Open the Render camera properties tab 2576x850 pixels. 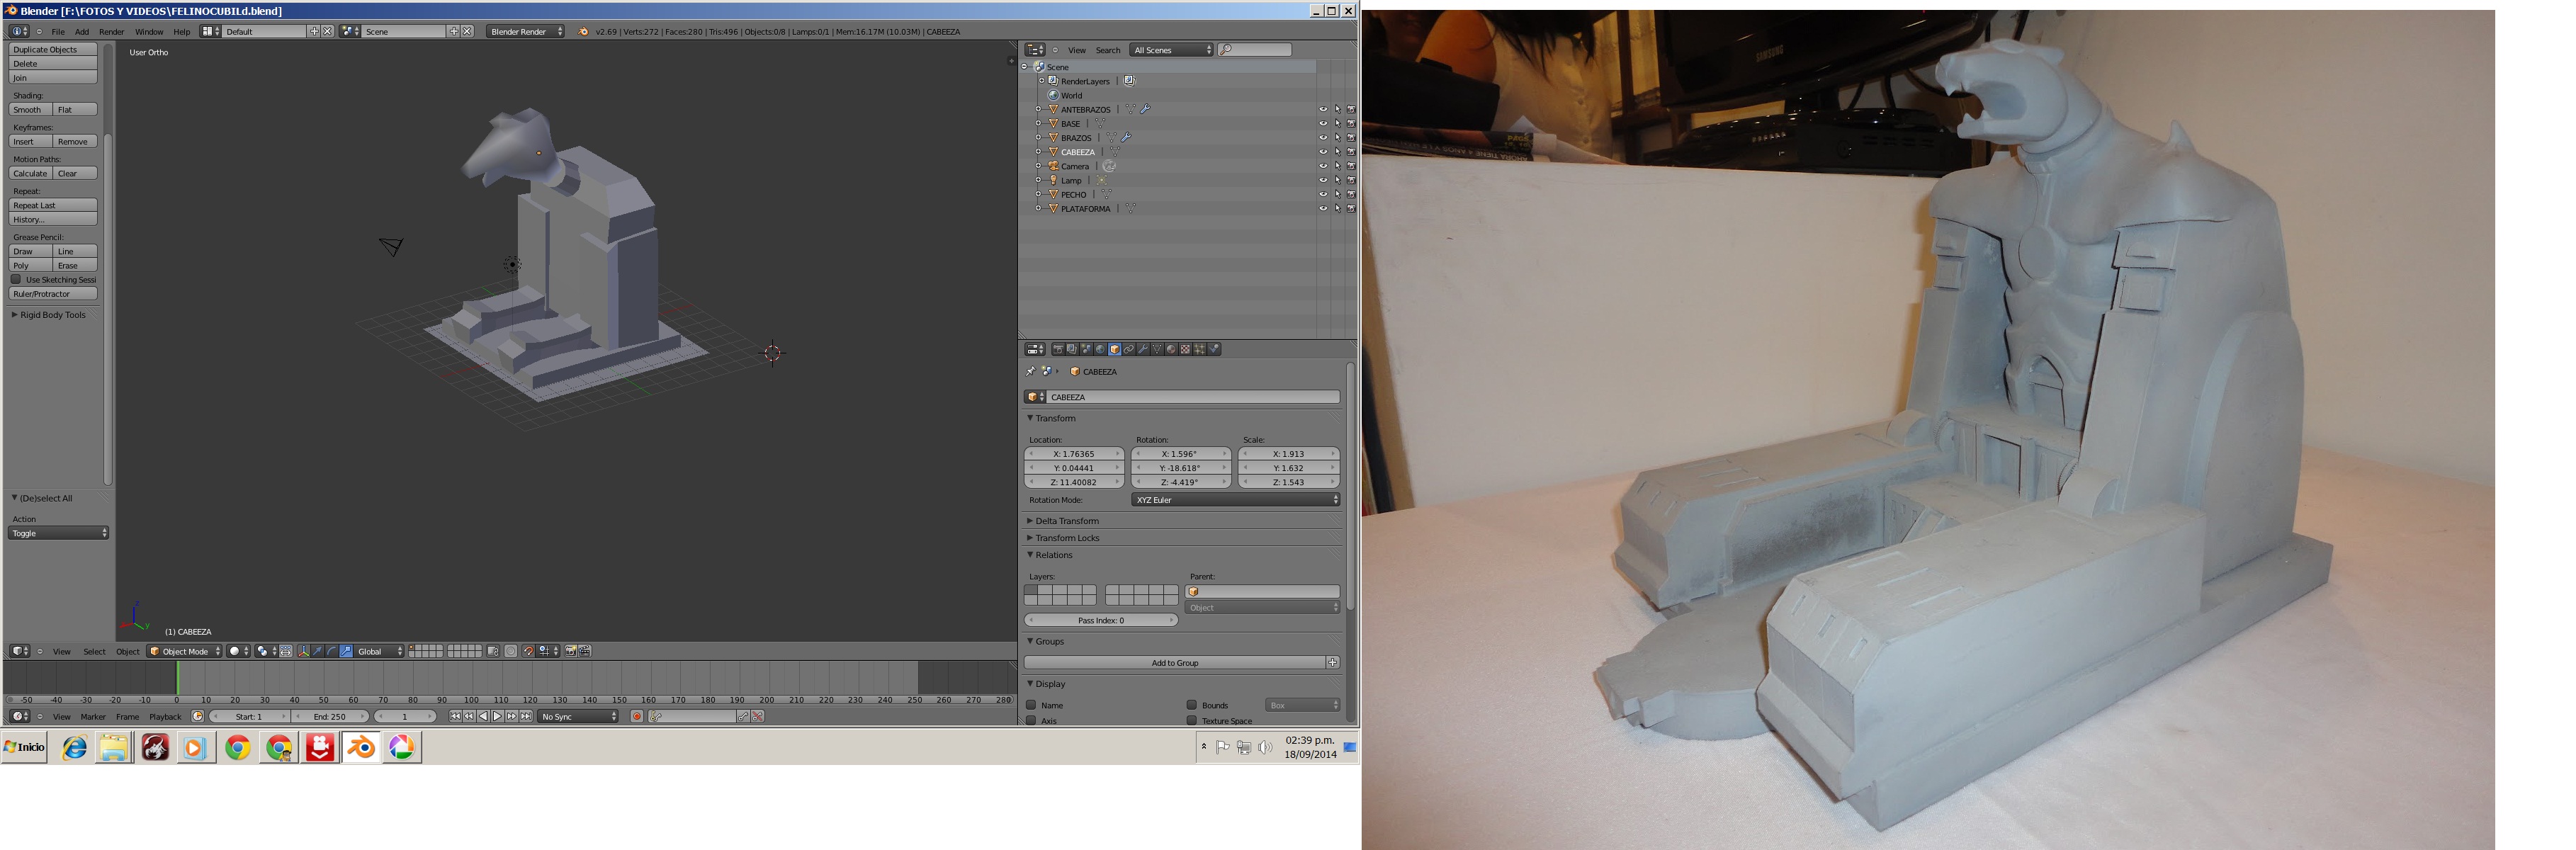pos(1058,349)
